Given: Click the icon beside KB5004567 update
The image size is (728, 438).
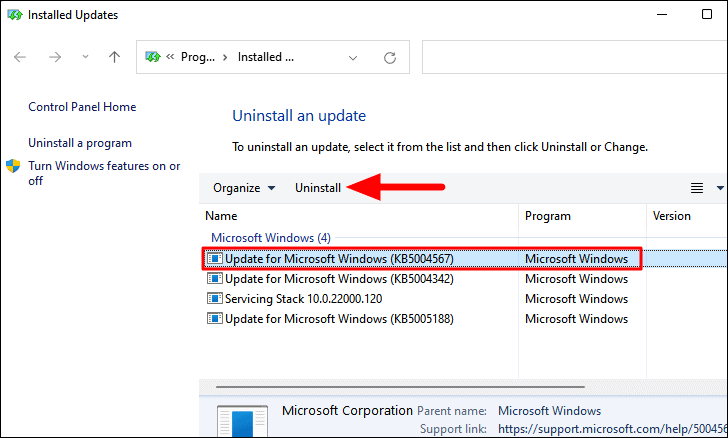Looking at the screenshot, I should pos(214,258).
